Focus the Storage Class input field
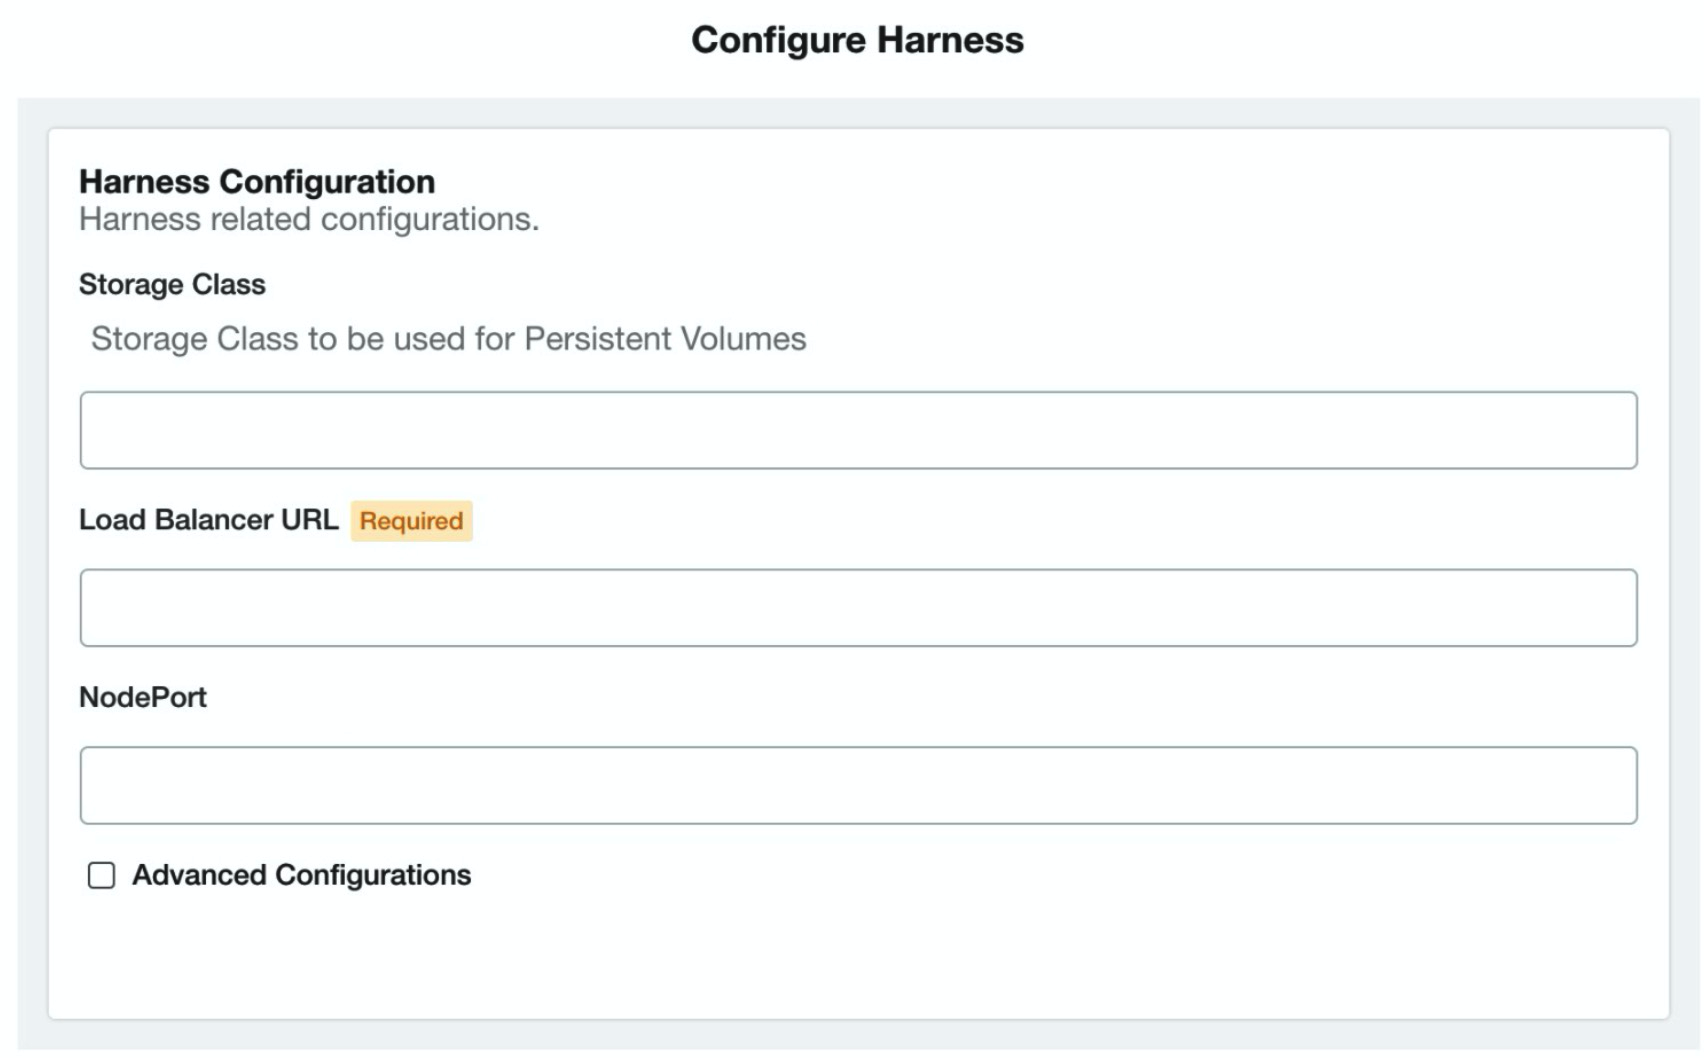This screenshot has height=1058, width=1704. [x=858, y=430]
